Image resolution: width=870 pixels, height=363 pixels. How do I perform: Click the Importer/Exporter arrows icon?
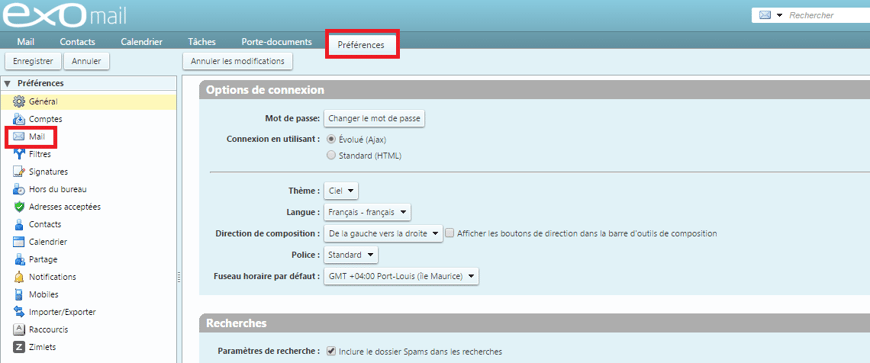tap(19, 312)
